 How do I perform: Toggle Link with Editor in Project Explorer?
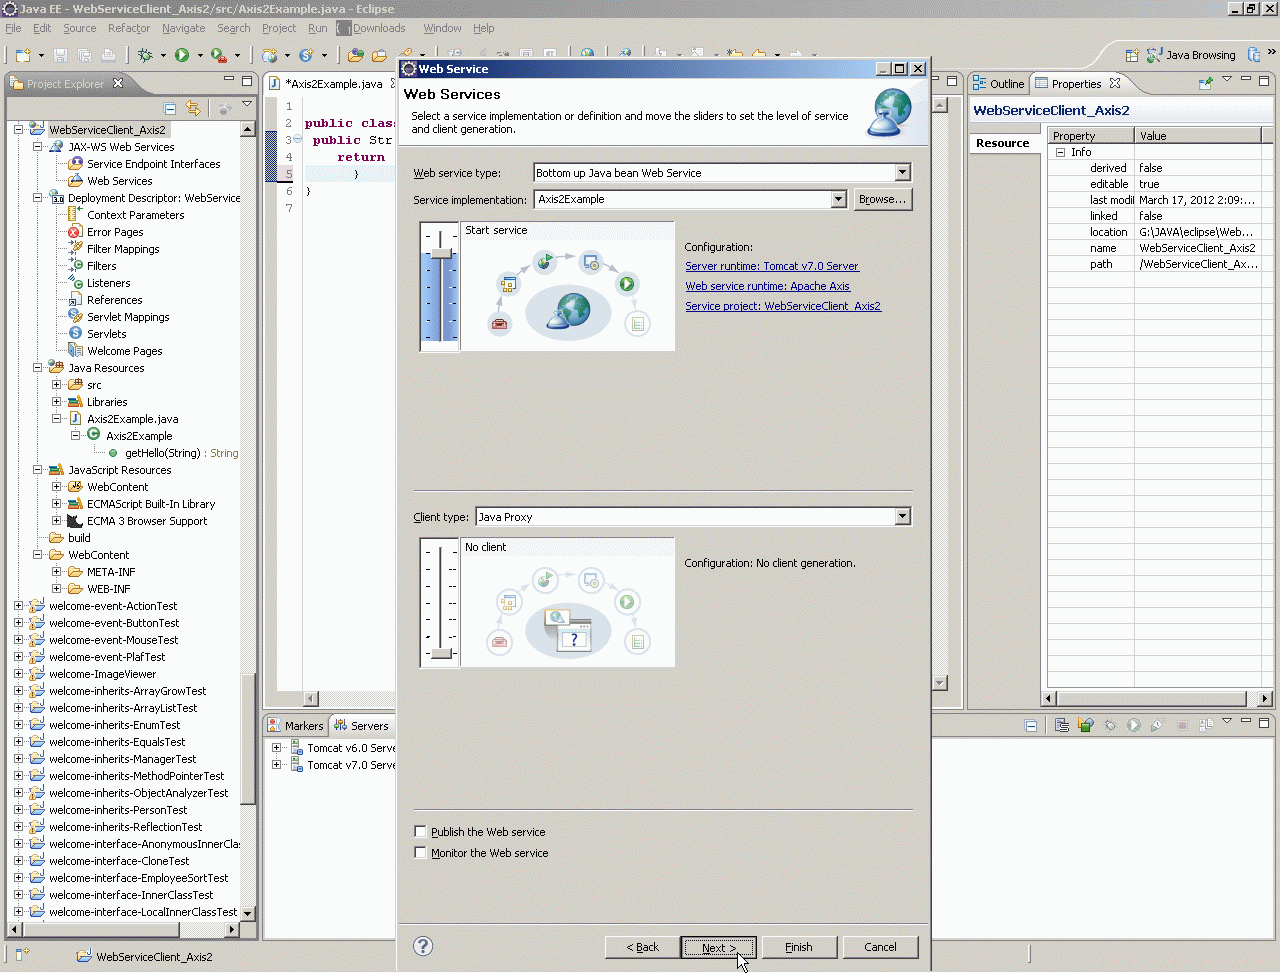(193, 108)
